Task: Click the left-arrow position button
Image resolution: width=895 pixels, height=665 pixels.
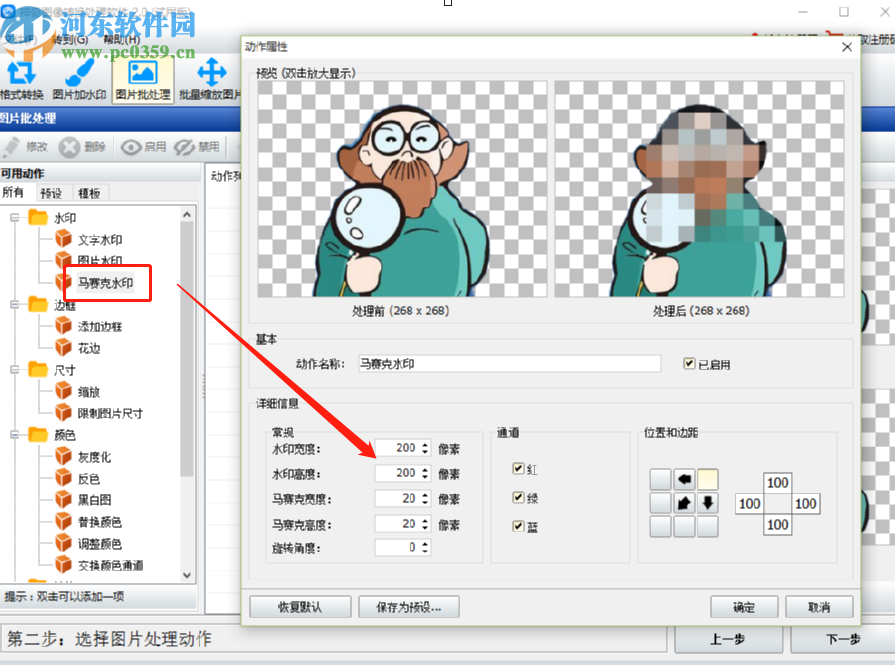Action: (x=684, y=479)
